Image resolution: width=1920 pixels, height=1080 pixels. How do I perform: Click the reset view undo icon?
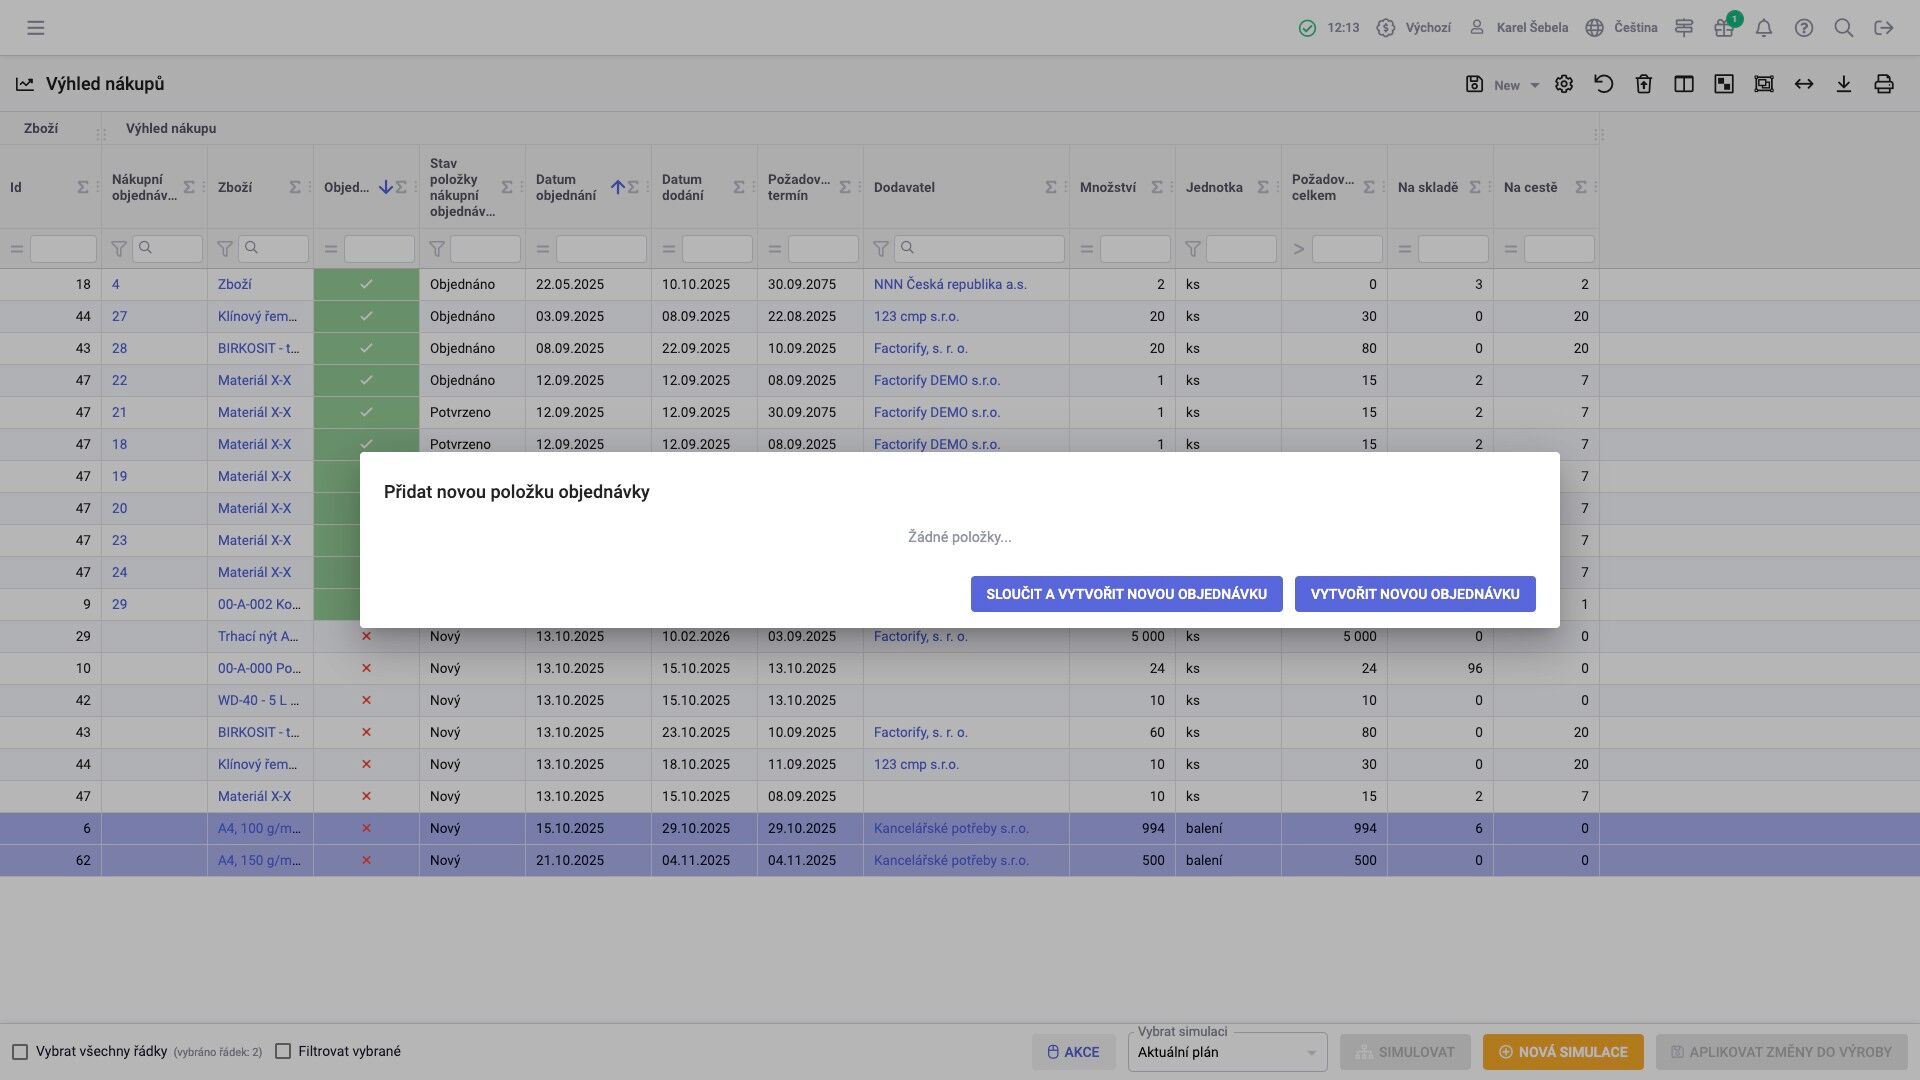1604,84
